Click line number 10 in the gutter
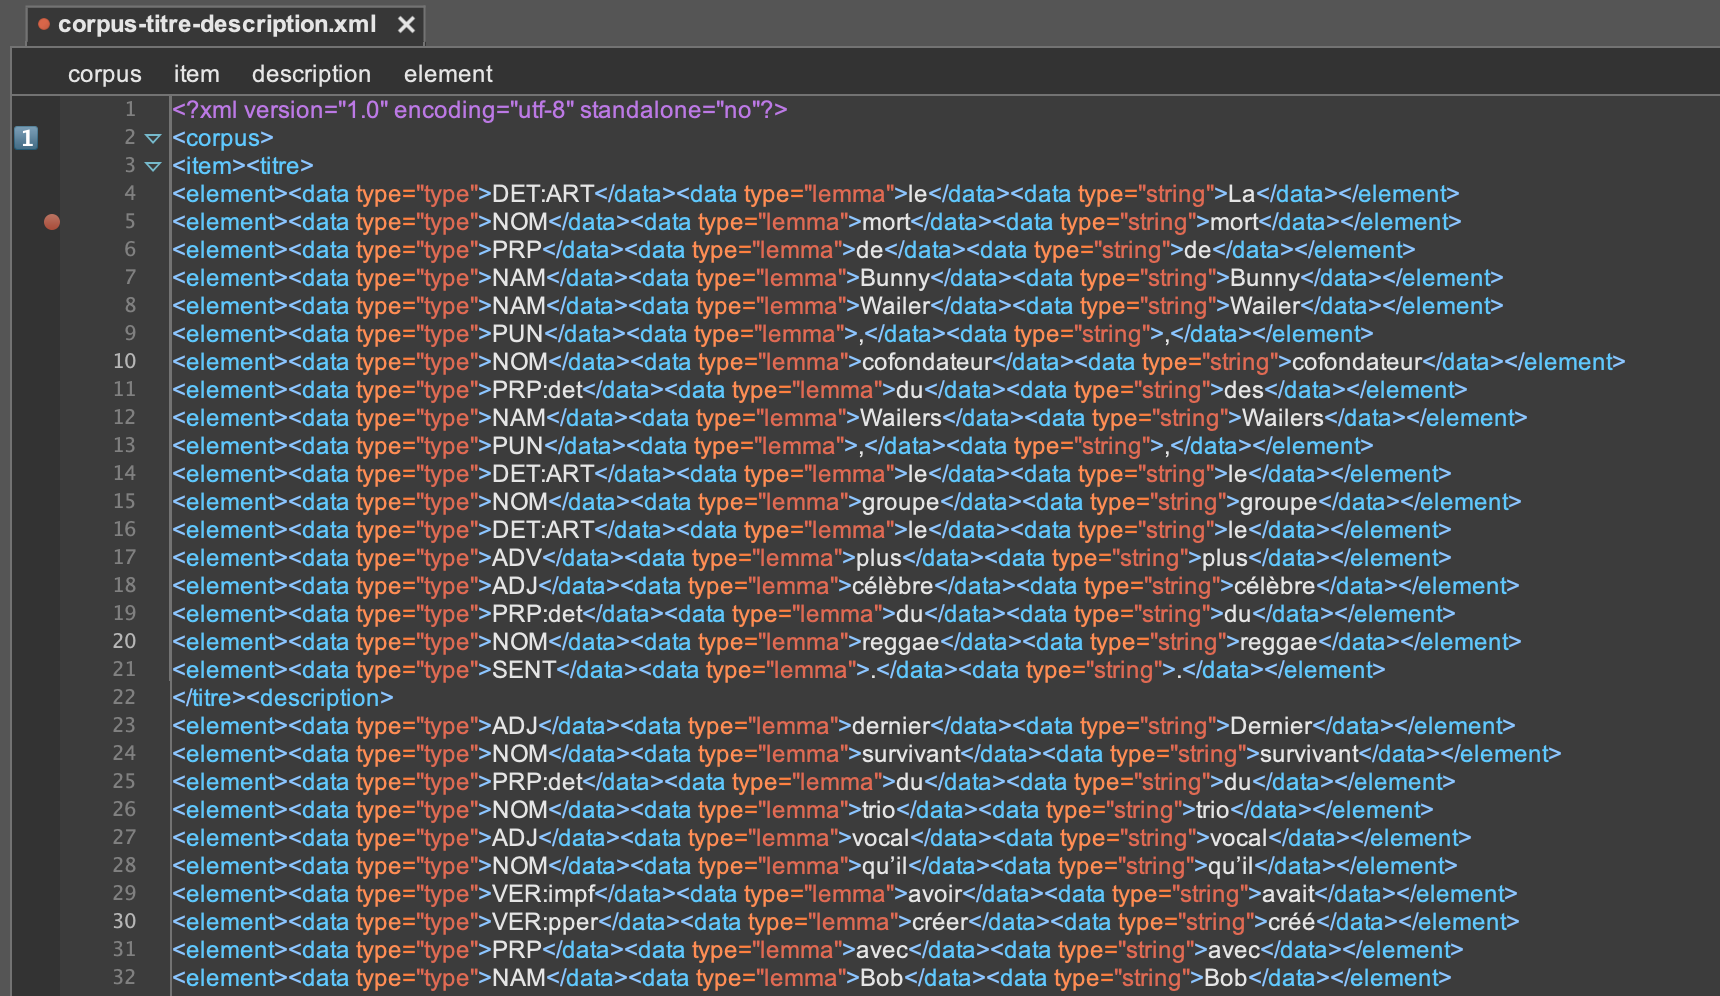The image size is (1720, 996). coord(124,362)
